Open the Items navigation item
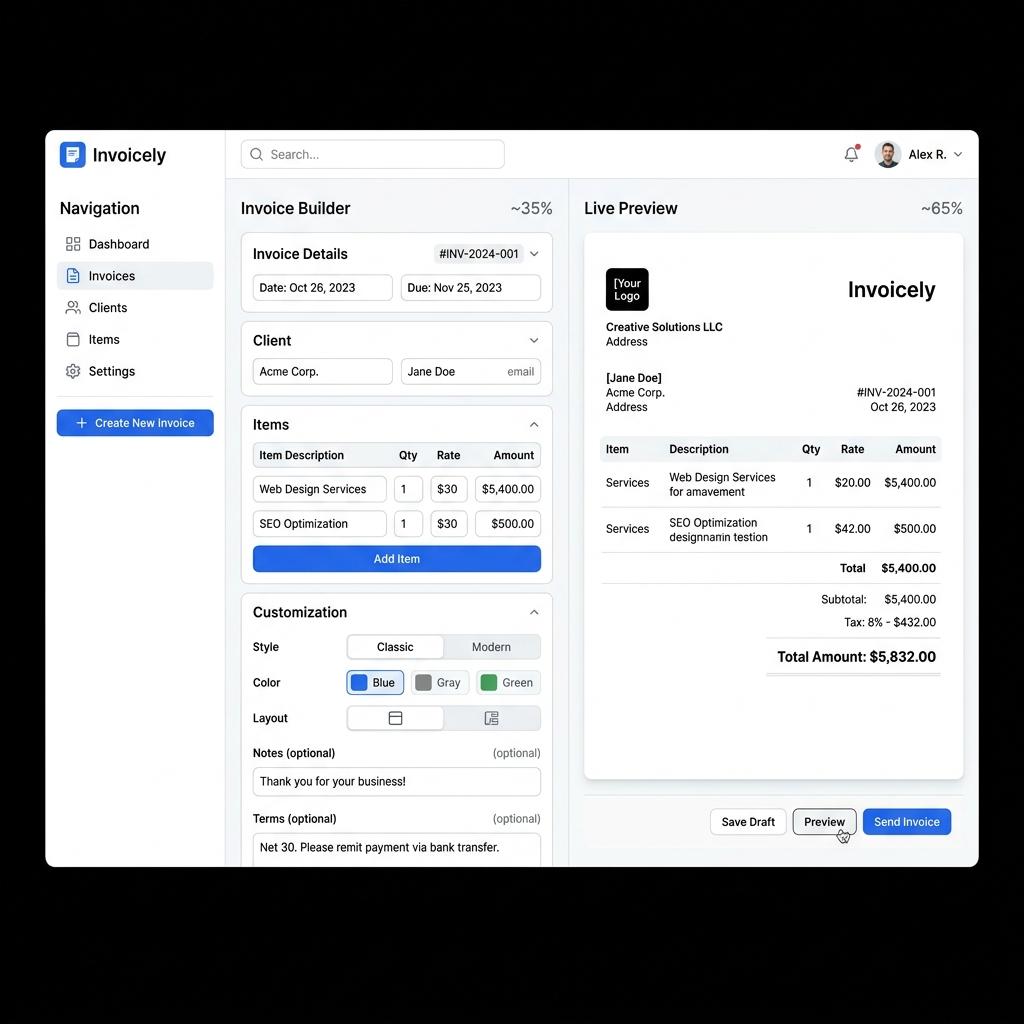The height and width of the screenshot is (1024, 1024). (x=135, y=340)
